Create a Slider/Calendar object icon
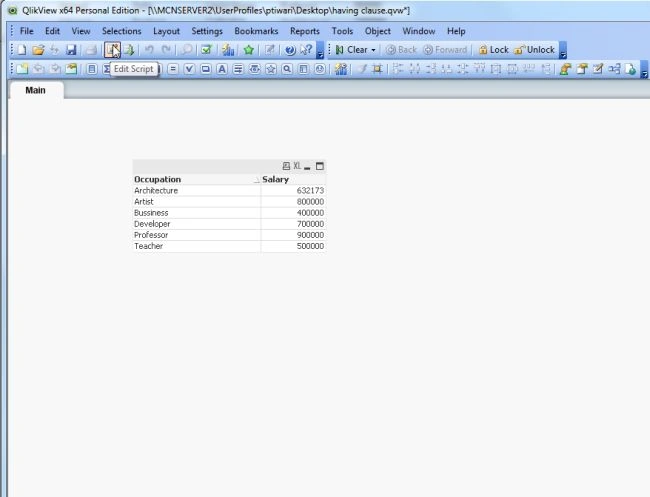Image resolution: width=650 pixels, height=497 pixels. pyautogui.click(x=255, y=69)
